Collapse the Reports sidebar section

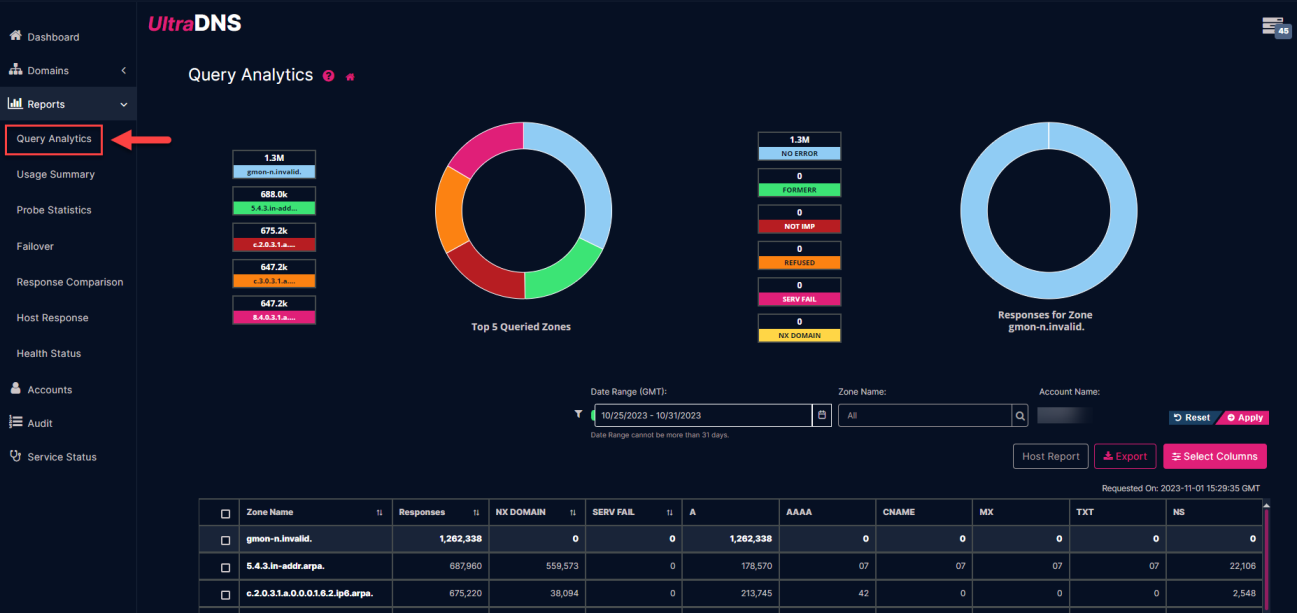(122, 103)
